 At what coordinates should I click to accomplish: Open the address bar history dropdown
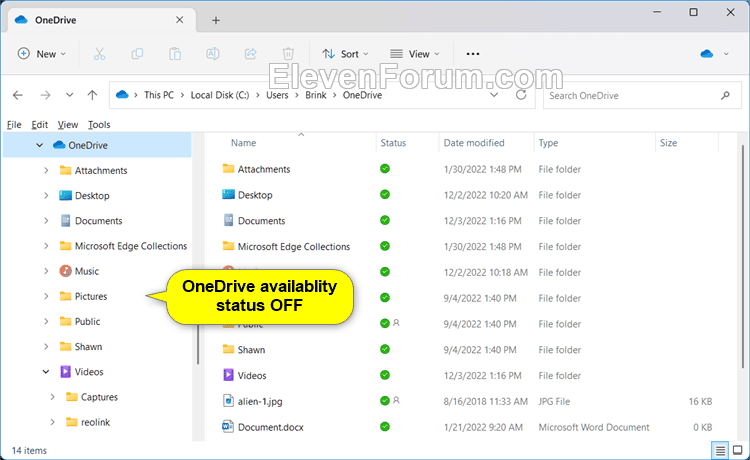pos(494,95)
